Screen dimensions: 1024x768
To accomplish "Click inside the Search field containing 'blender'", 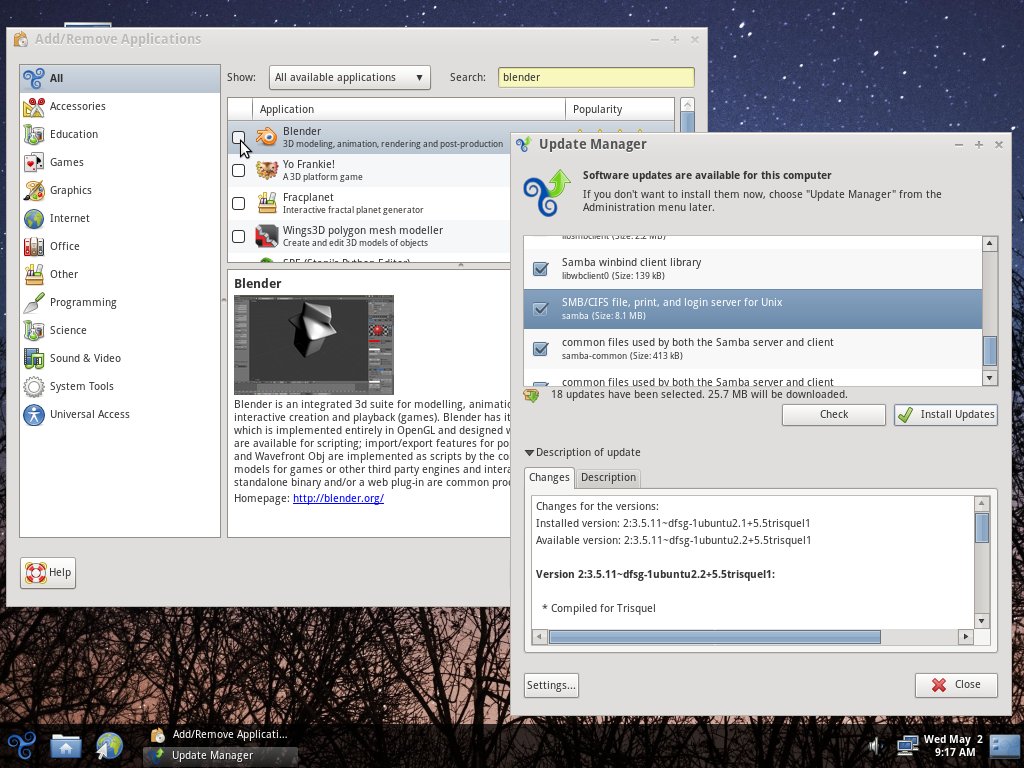I will click(595, 77).
